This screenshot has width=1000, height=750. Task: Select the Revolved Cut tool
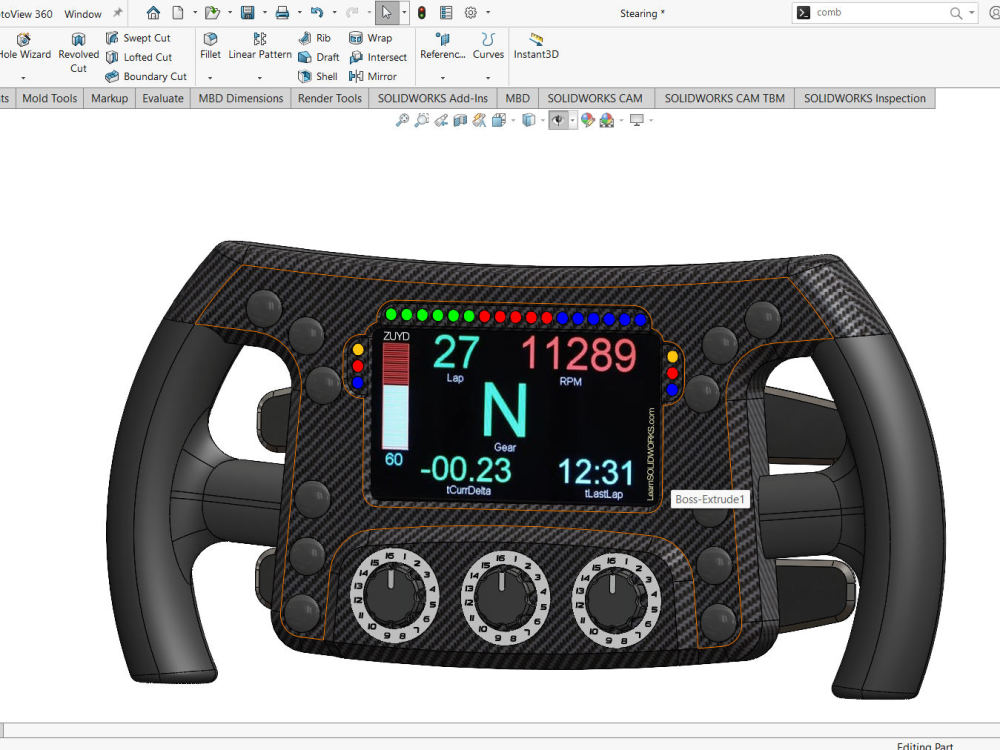[78, 53]
